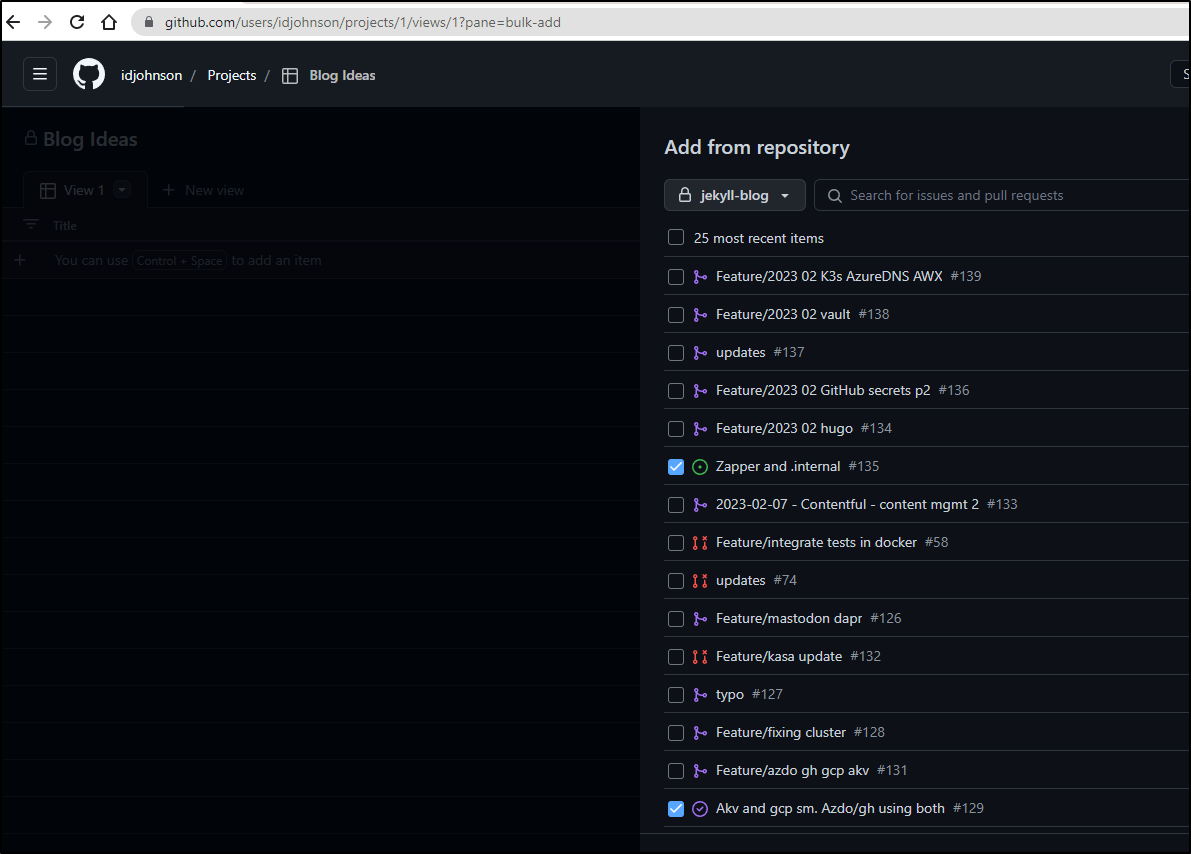1191x854 pixels.
Task: Expand the View 1 options dropdown
Action: pyautogui.click(x=122, y=190)
